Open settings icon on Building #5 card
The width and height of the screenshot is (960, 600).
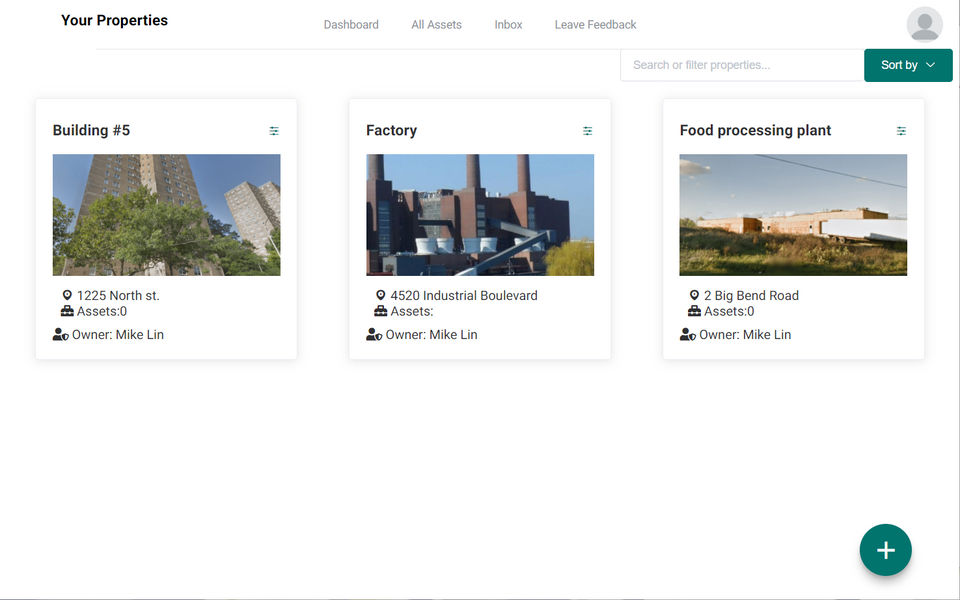tap(274, 131)
